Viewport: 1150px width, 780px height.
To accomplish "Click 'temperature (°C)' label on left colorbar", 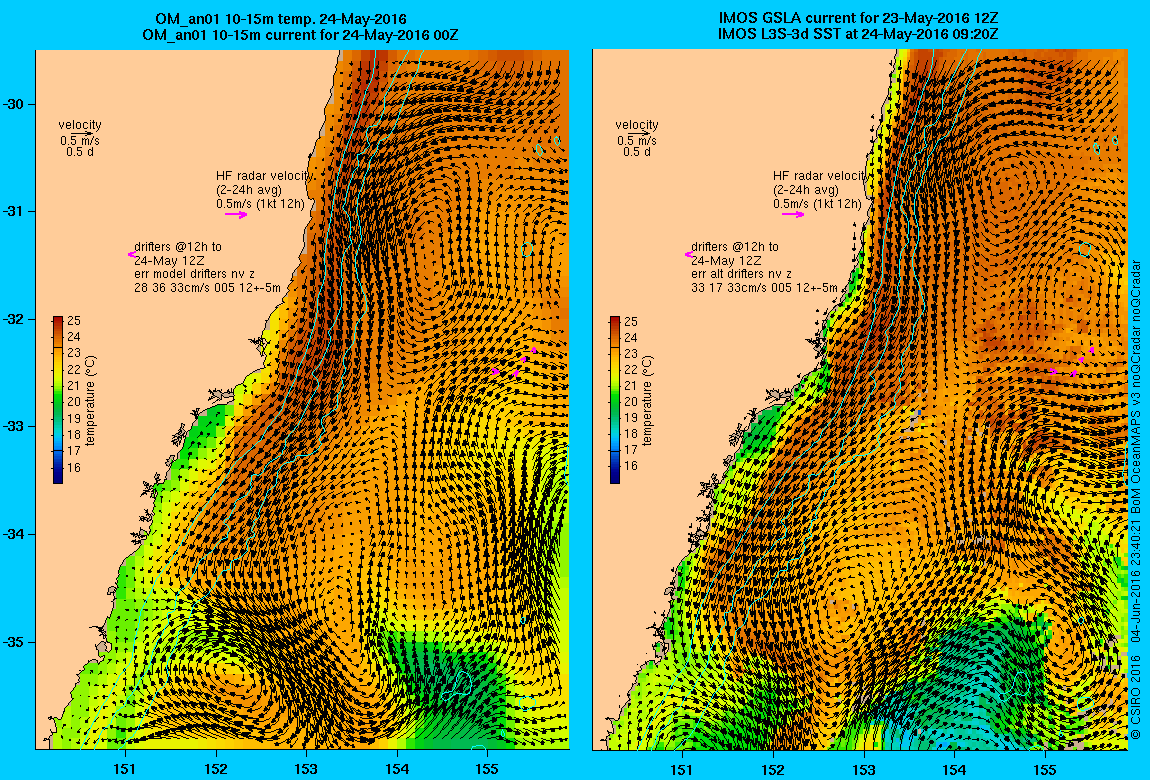I will (x=90, y=401).
